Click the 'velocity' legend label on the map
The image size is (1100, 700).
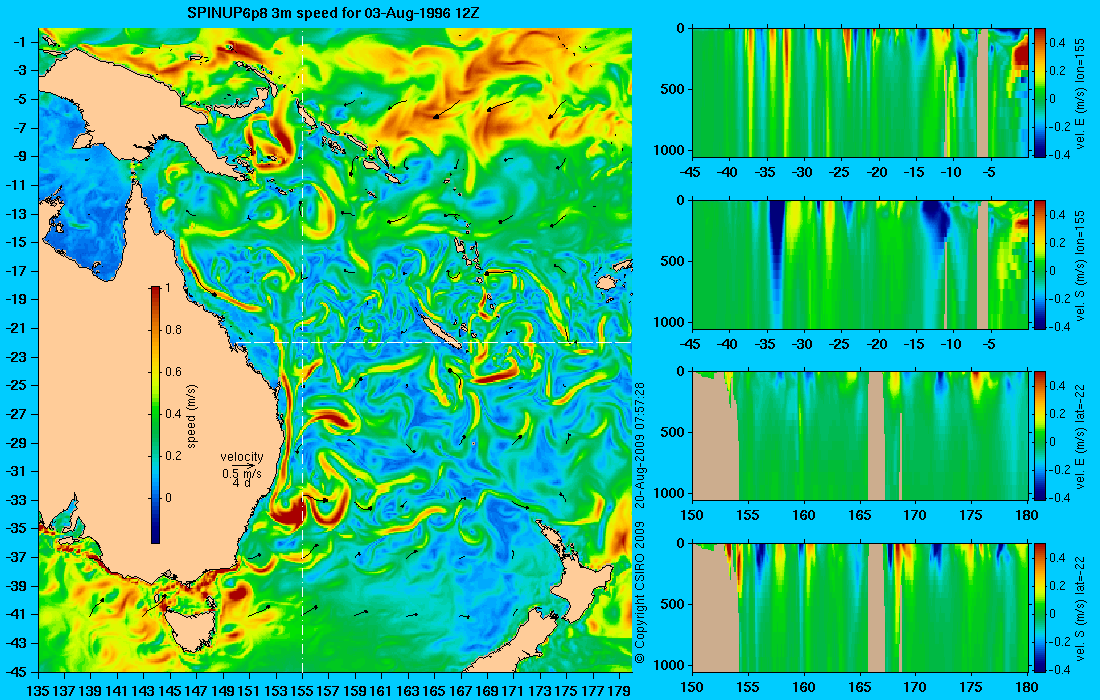pos(241,457)
